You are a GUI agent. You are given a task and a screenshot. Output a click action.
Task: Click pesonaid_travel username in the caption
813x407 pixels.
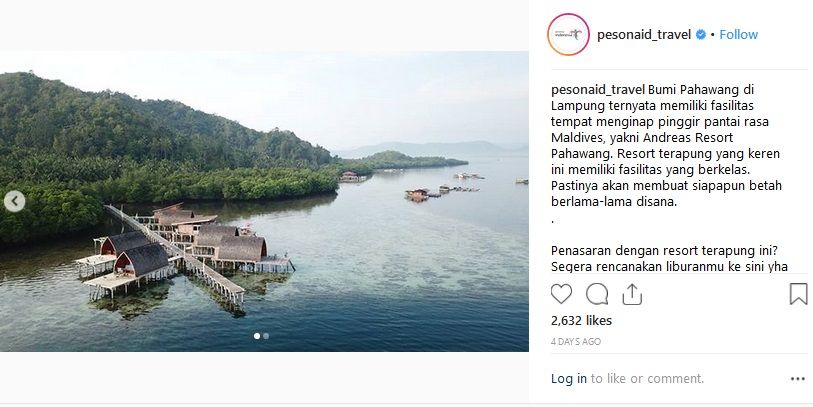591,88
